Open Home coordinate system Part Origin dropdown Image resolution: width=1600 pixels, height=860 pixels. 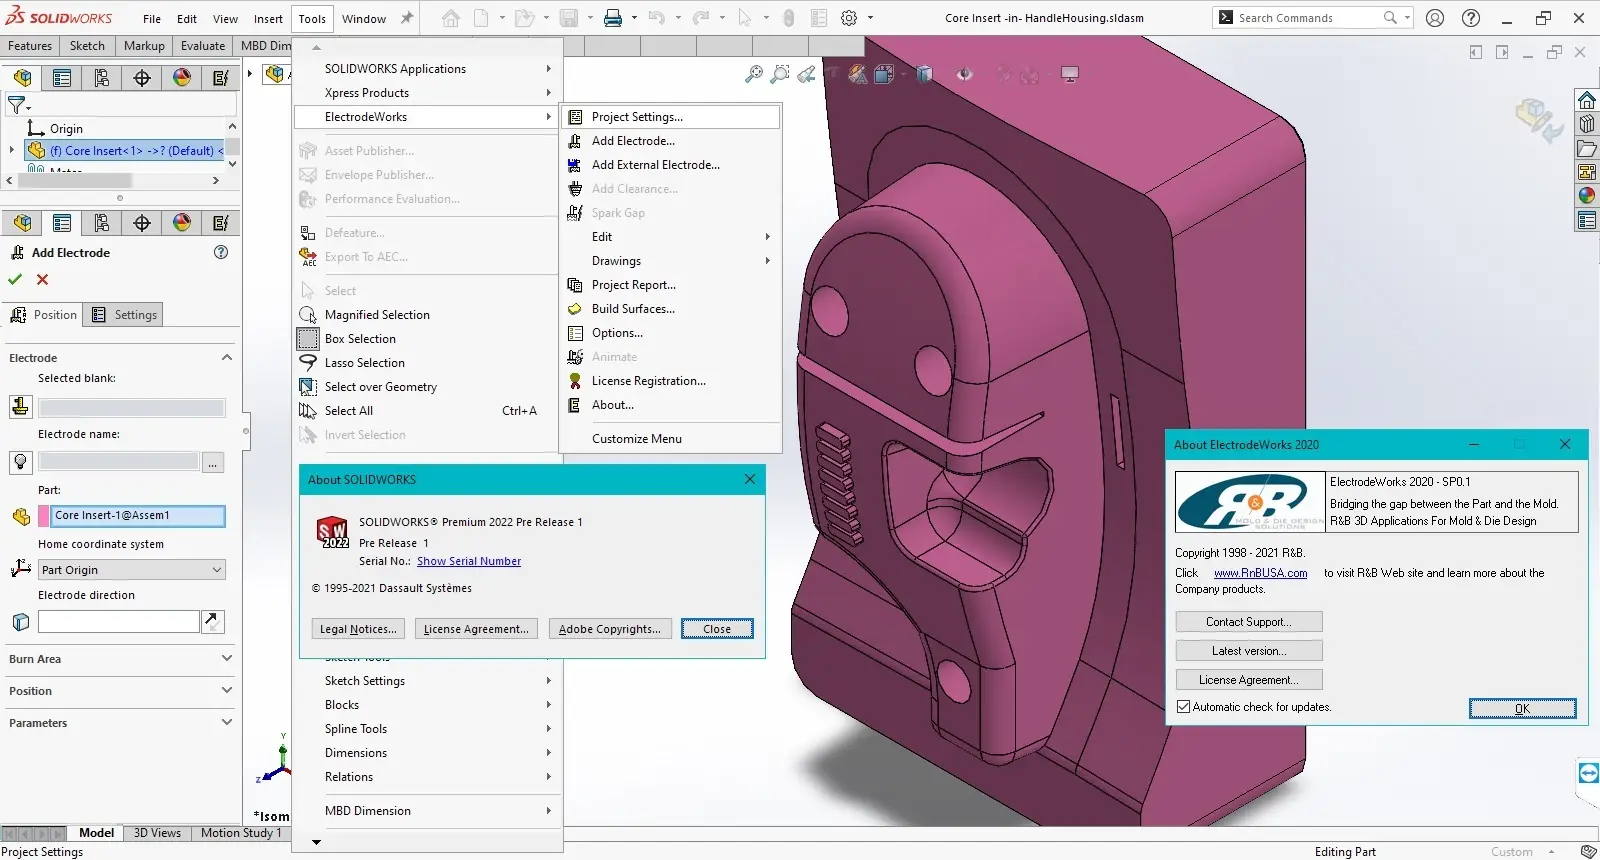click(132, 570)
